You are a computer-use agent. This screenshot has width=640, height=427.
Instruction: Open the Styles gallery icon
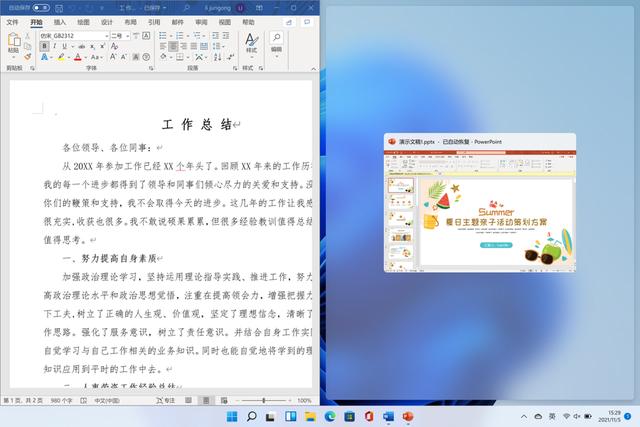[251, 42]
